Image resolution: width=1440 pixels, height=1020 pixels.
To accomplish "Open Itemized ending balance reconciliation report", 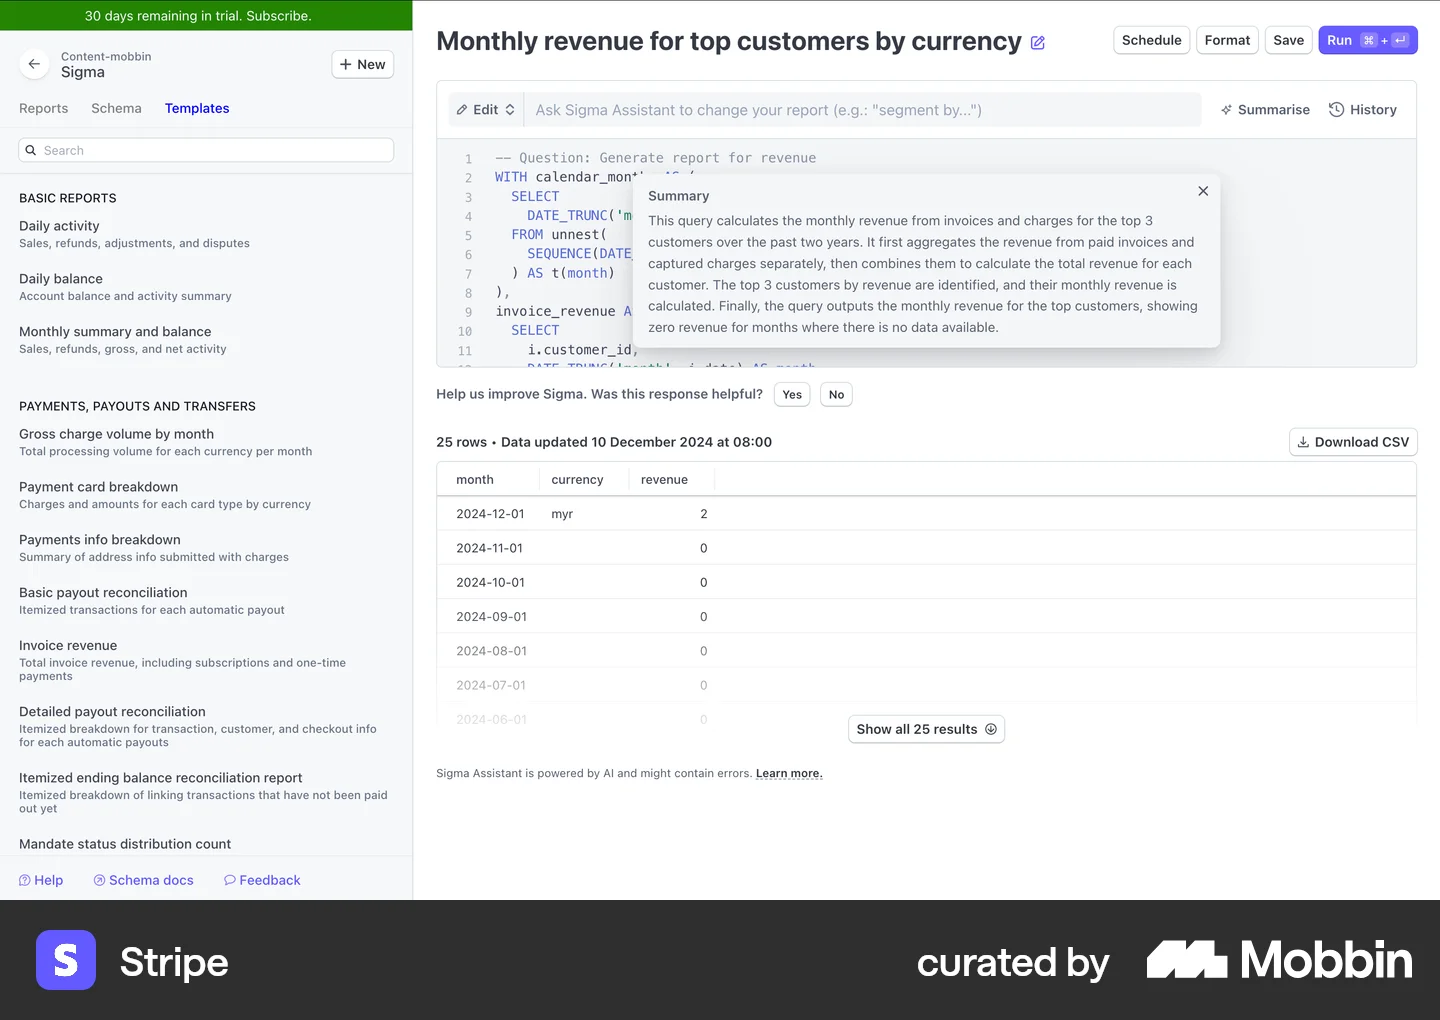I will (x=203, y=792).
